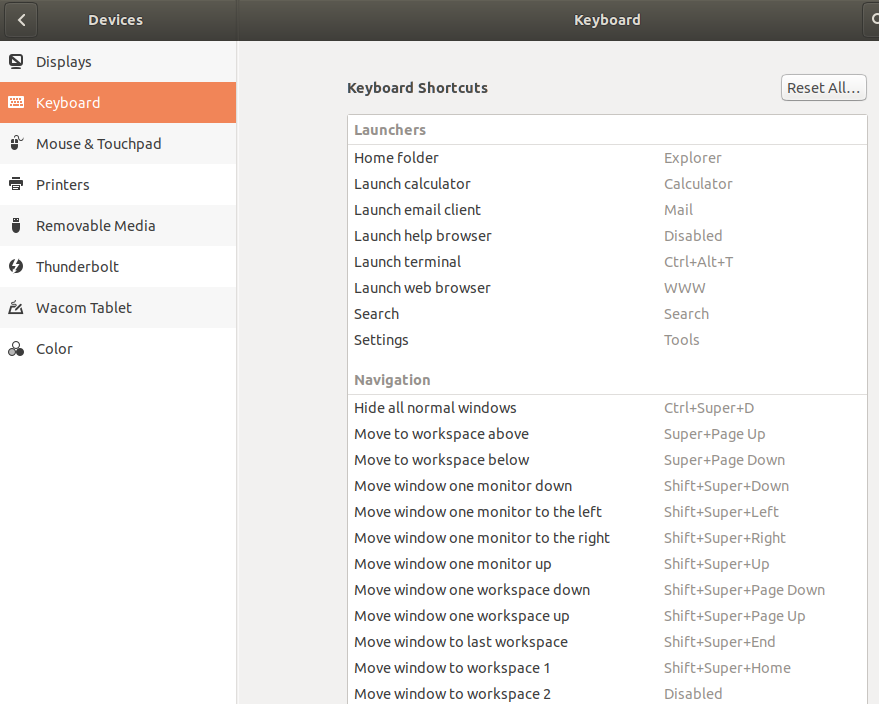Click the Displays monitor icon
This screenshot has width=879, height=704.
[x=16, y=62]
